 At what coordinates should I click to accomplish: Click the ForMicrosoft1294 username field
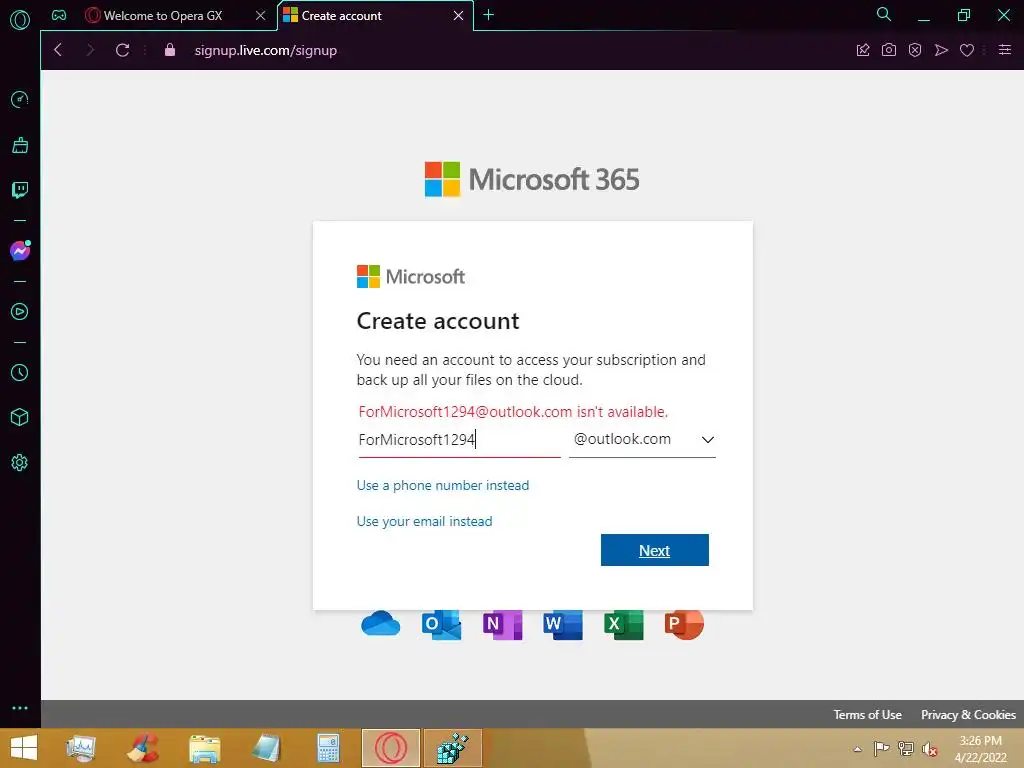pyautogui.click(x=459, y=440)
